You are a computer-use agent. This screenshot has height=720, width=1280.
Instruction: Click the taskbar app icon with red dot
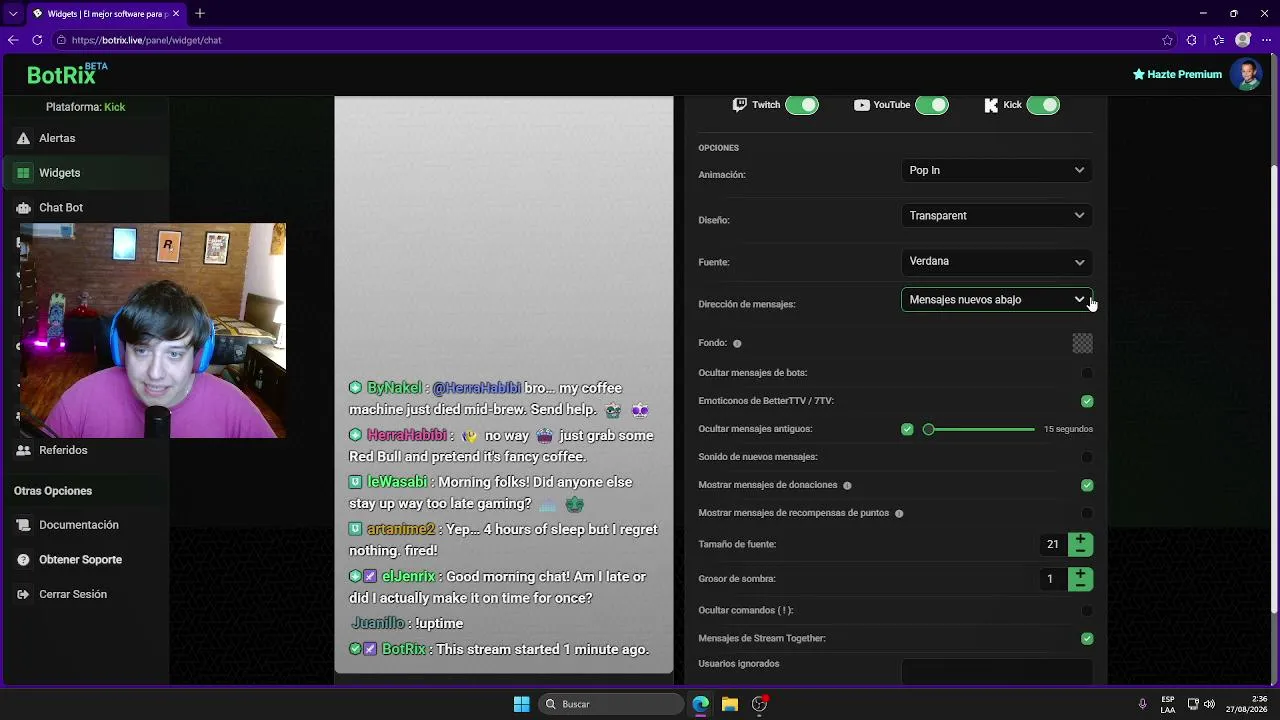coord(760,704)
